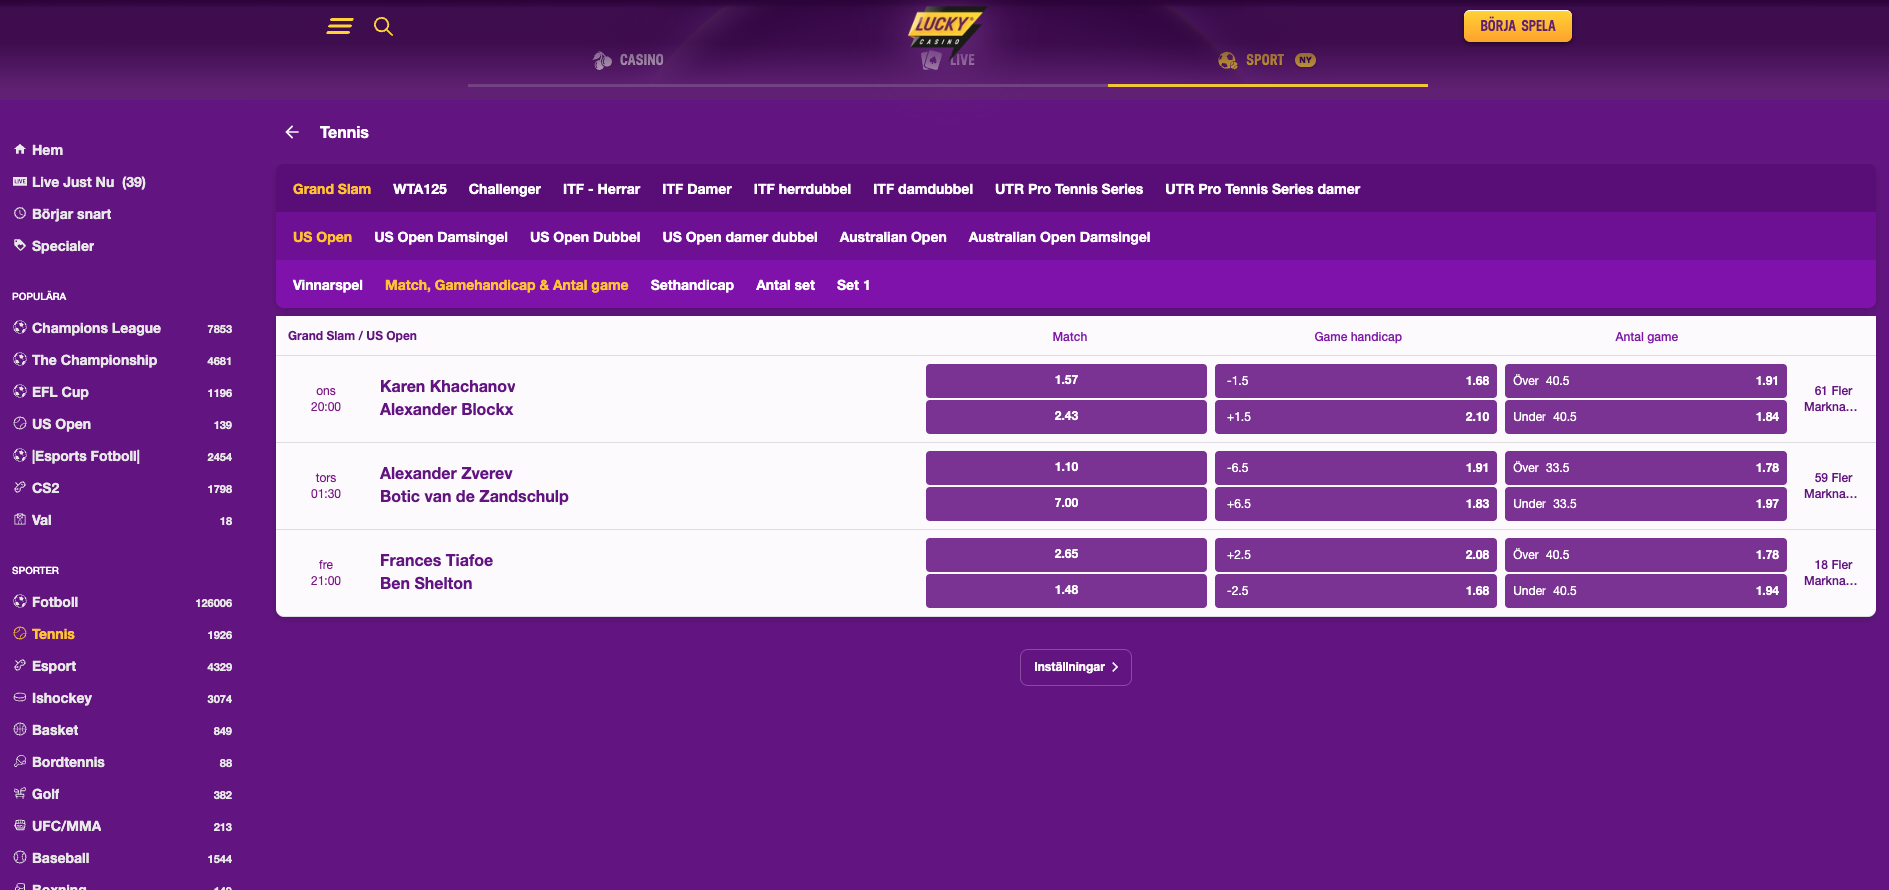Open the Australian Open tab
Image resolution: width=1889 pixels, height=890 pixels.
893,237
